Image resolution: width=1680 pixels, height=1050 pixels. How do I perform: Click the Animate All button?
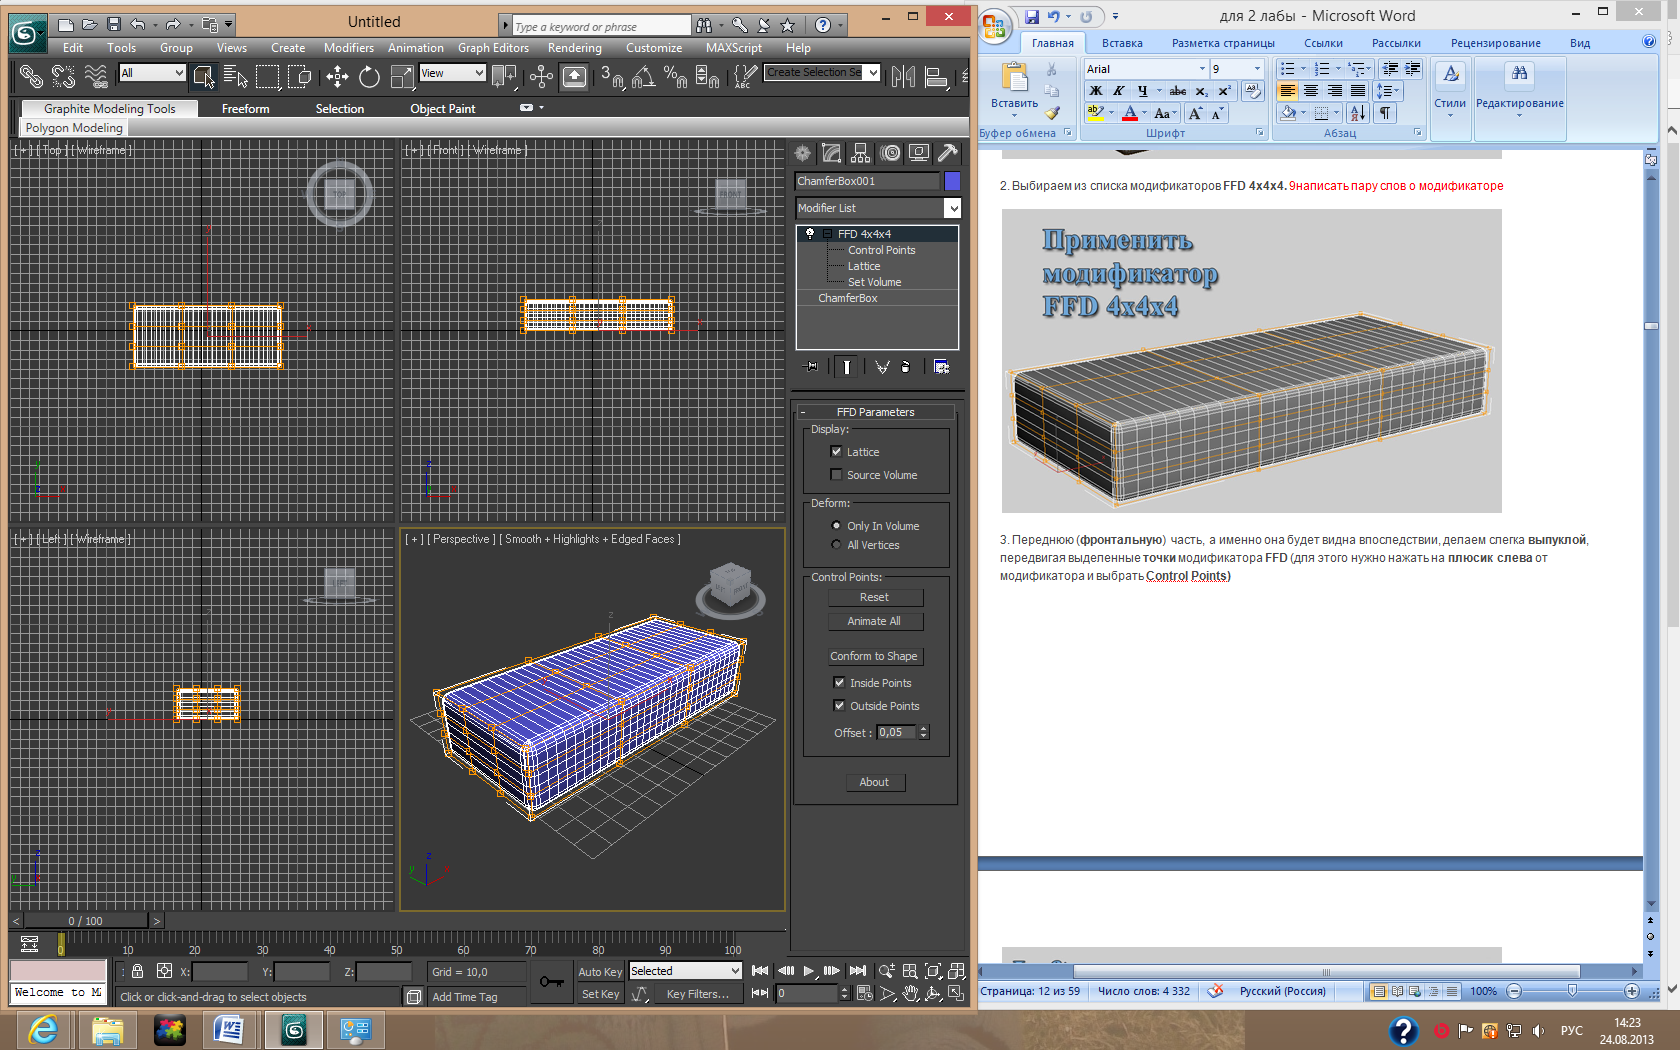(875, 621)
